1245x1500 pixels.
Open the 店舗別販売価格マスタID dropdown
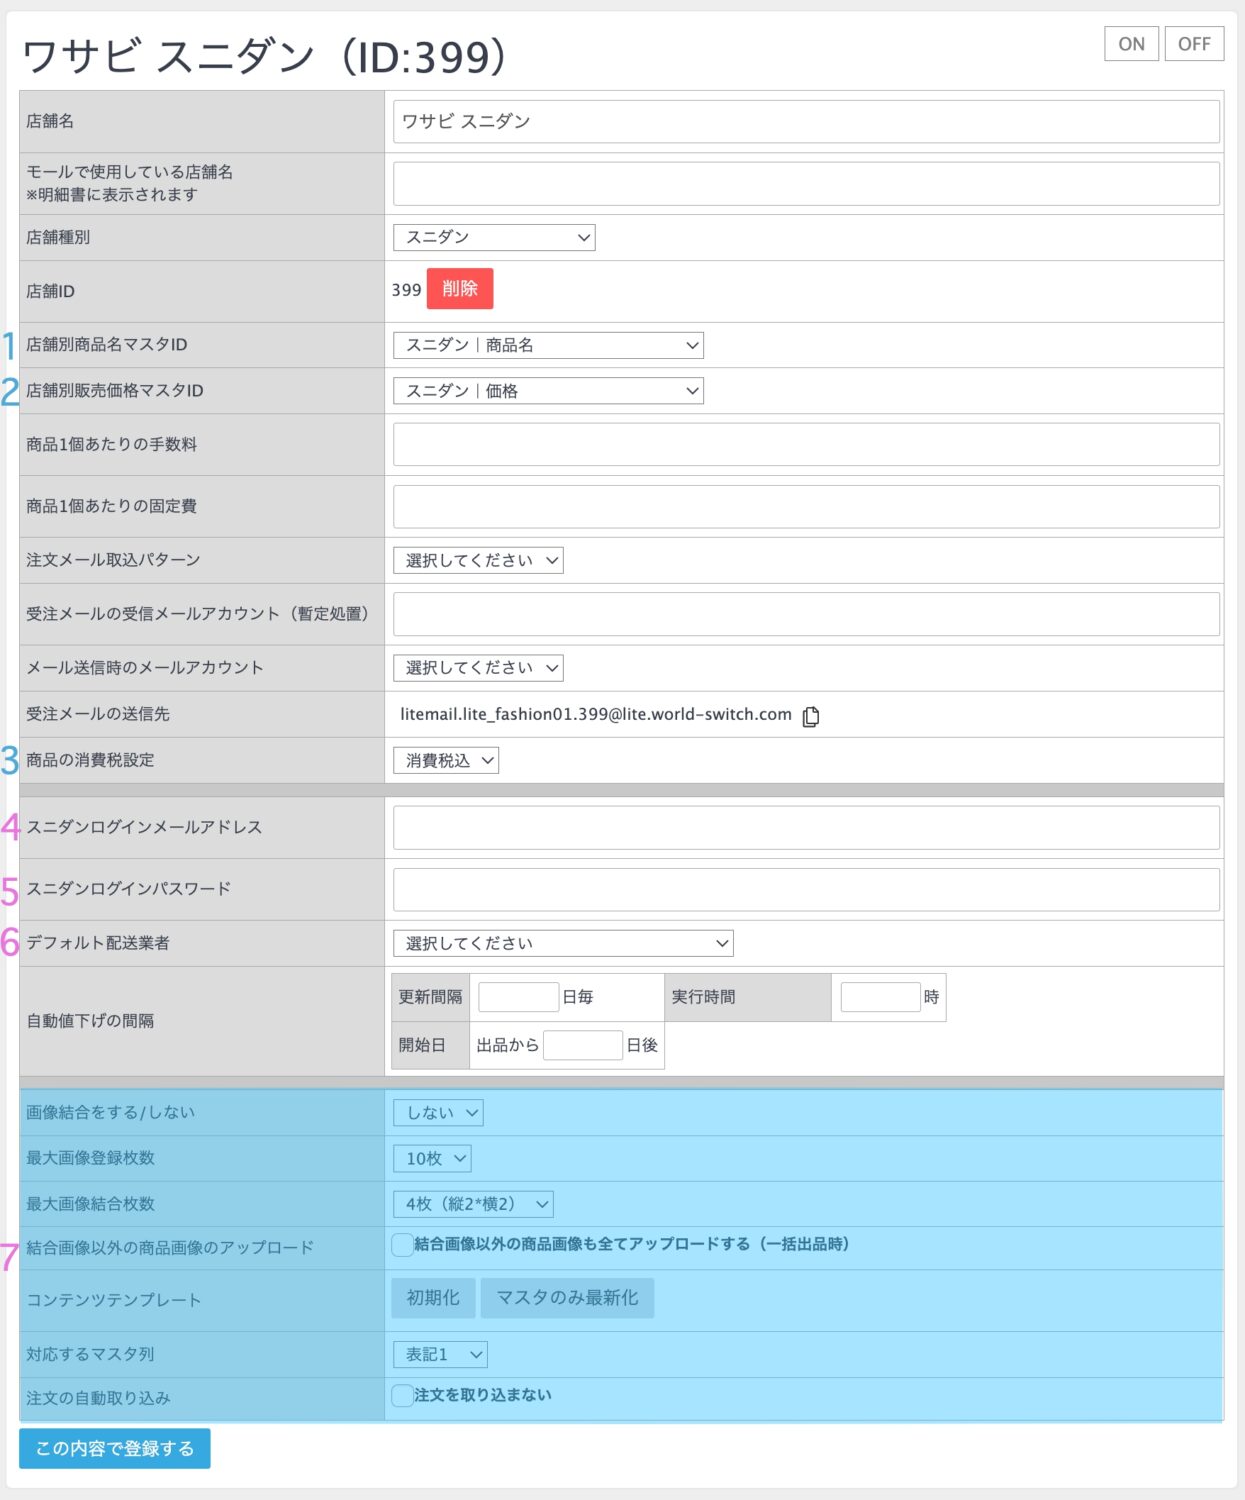click(x=548, y=391)
